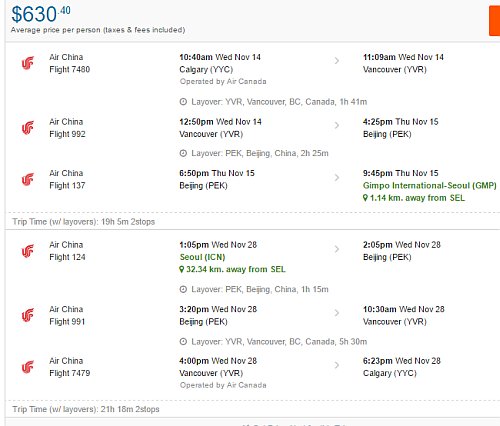Click arrow chevron between Calgary and Vancouver on Nov 14
The height and width of the screenshot is (426, 500).
pyautogui.click(x=337, y=61)
